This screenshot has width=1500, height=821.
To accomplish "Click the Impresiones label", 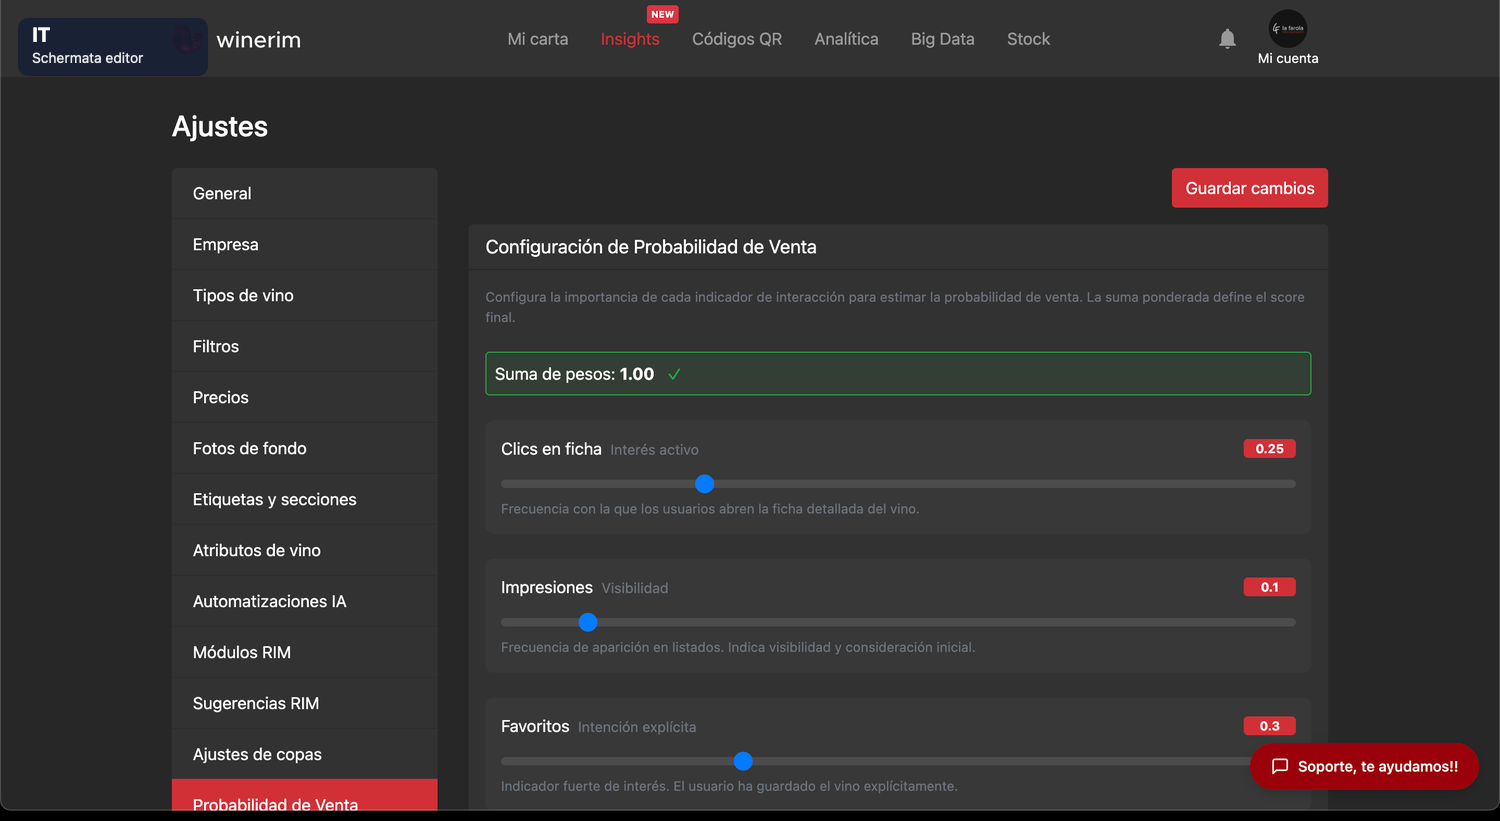I will [547, 588].
